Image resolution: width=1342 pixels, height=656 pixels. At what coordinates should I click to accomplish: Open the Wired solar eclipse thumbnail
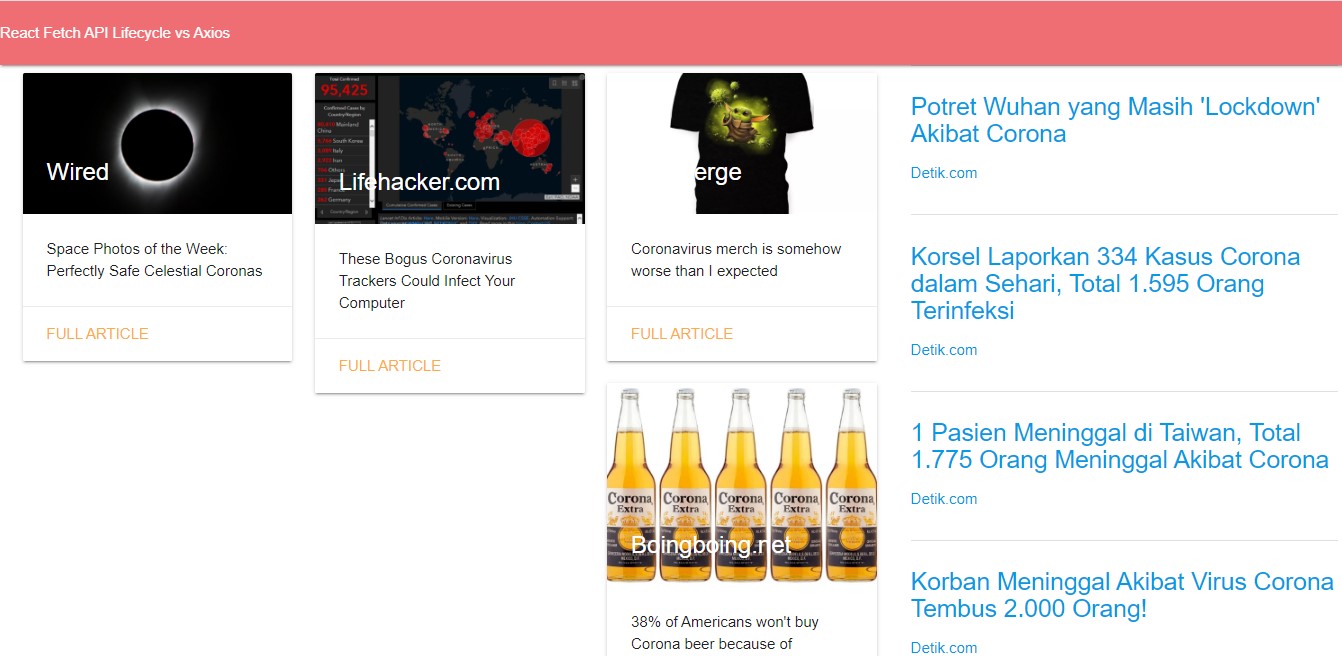(158, 143)
